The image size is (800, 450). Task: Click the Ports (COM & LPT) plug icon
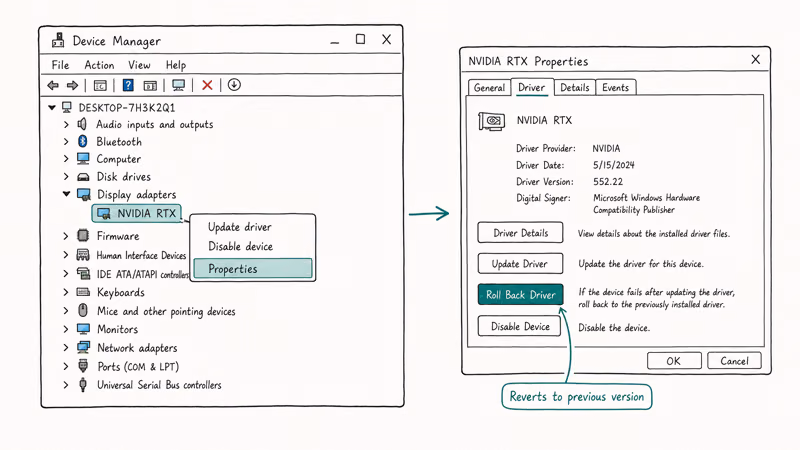(x=83, y=366)
